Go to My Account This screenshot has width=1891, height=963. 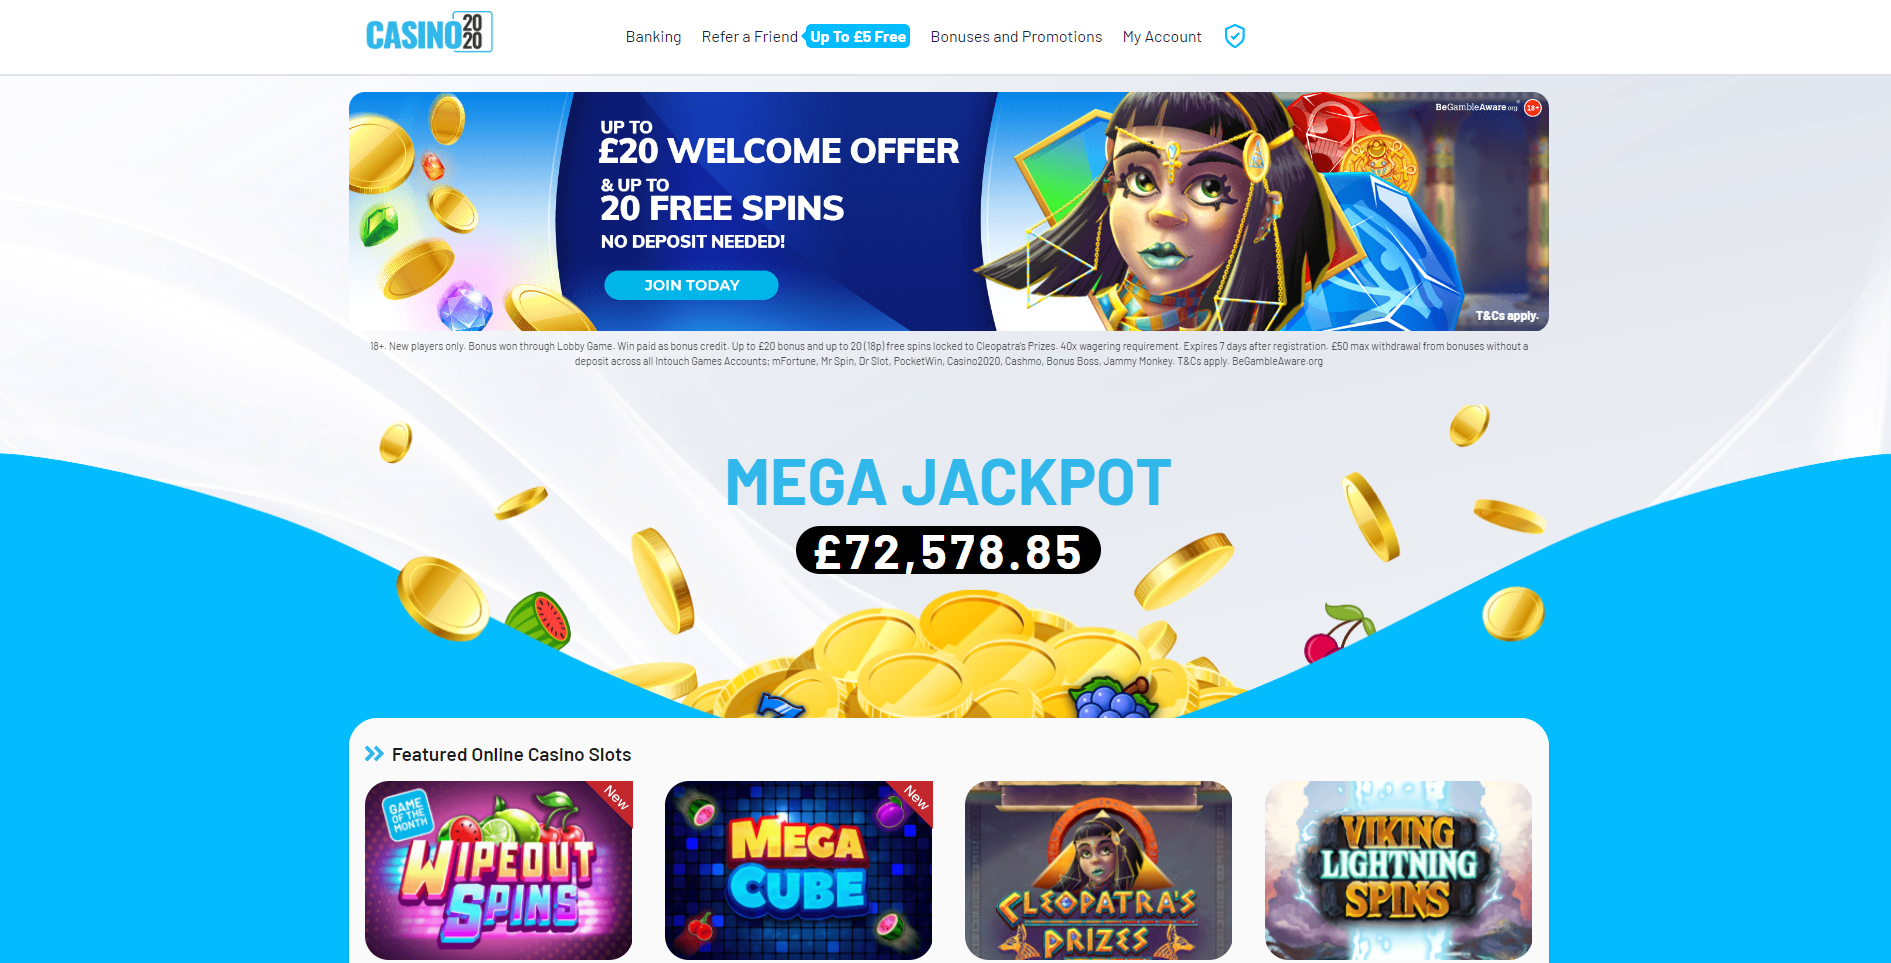pos(1162,37)
